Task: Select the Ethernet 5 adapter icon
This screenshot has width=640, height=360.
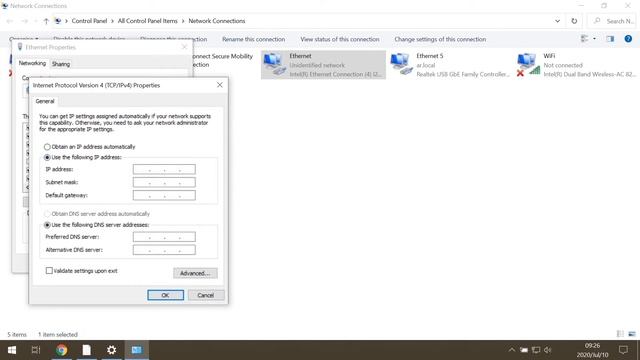Action: tap(401, 65)
